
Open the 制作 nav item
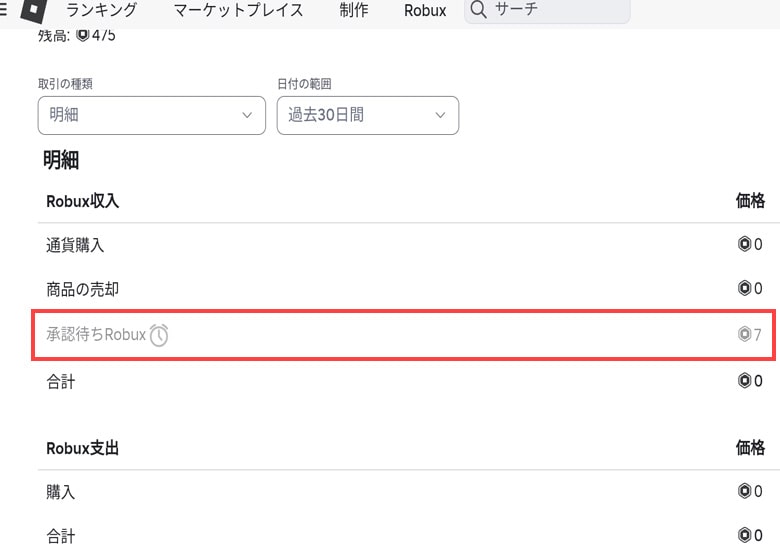pos(353,11)
